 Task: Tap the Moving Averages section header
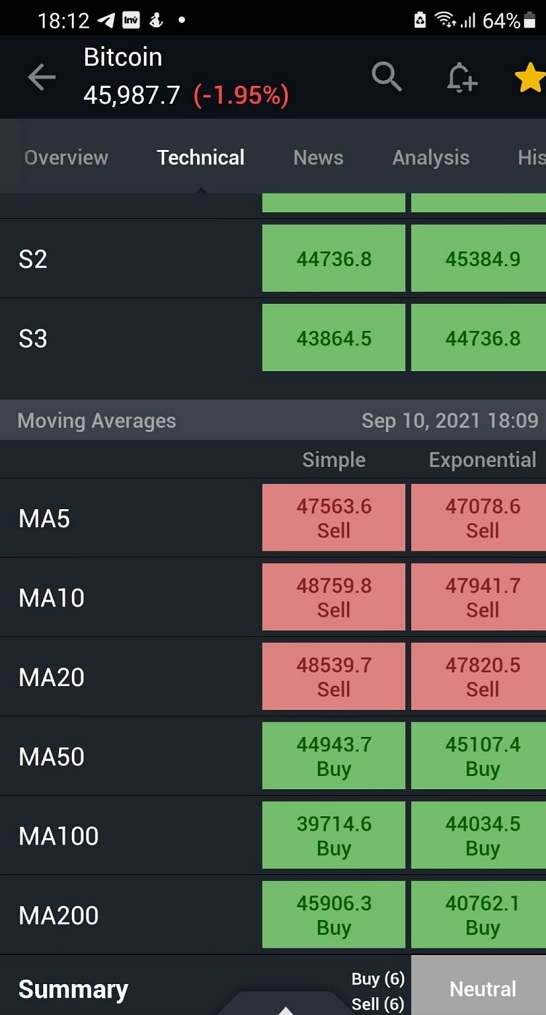coord(273,420)
